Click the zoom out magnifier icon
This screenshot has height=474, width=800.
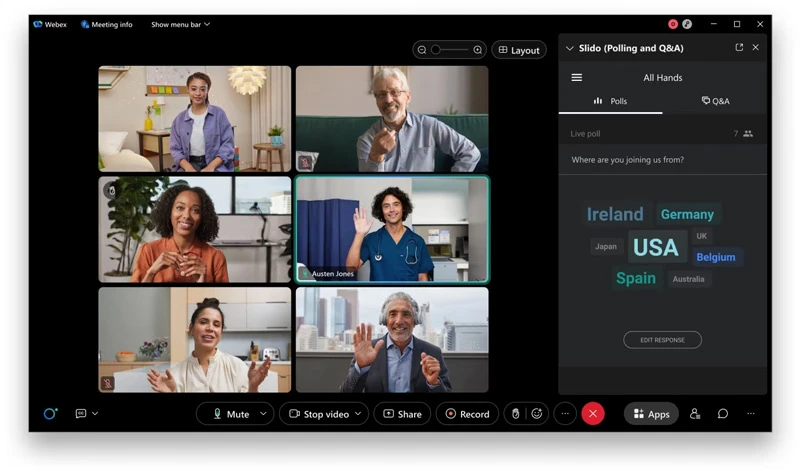pos(422,50)
